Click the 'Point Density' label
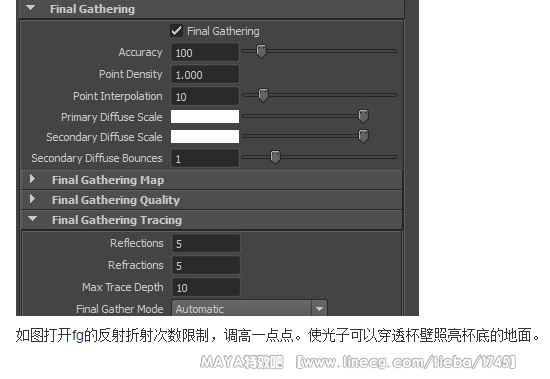 click(130, 74)
